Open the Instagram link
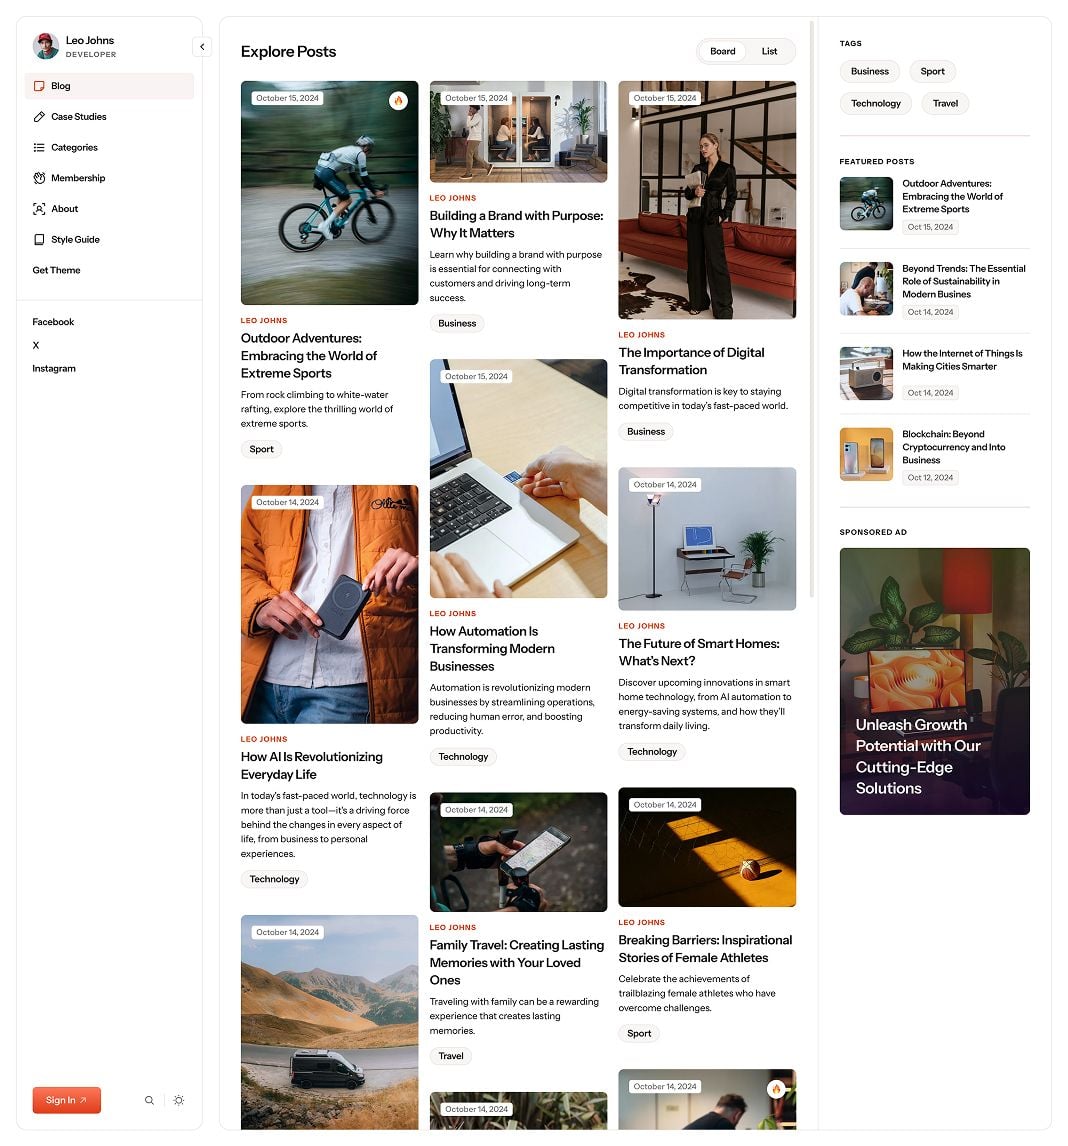The width and height of the screenshot is (1068, 1146). point(54,369)
